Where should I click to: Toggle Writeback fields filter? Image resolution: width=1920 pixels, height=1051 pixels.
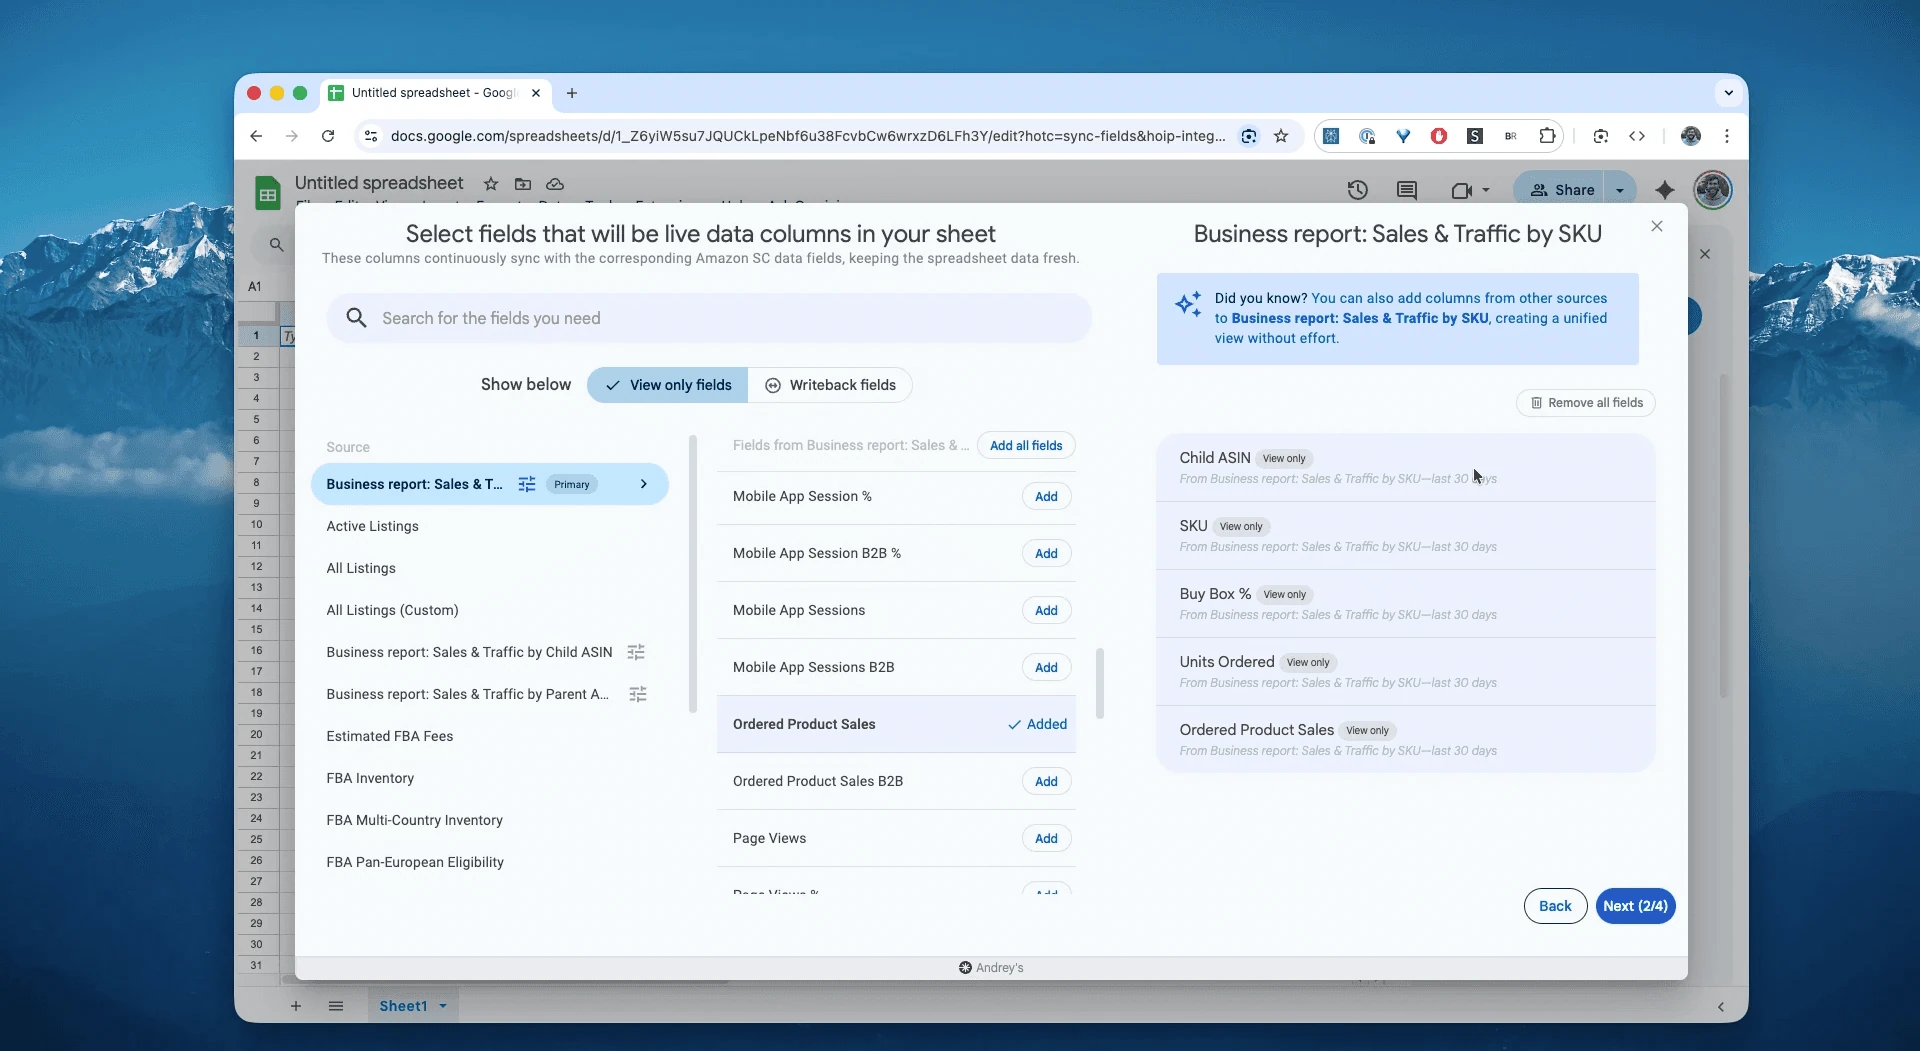(x=830, y=385)
